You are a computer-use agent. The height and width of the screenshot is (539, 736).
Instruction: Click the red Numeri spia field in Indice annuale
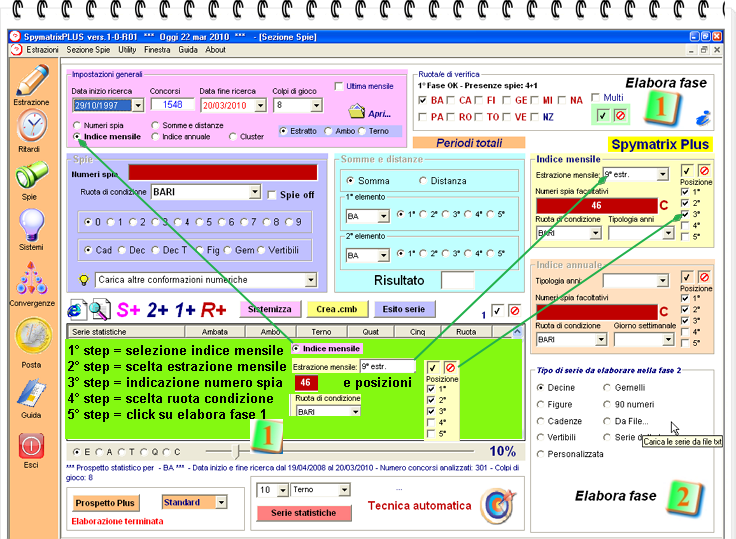[x=597, y=312]
